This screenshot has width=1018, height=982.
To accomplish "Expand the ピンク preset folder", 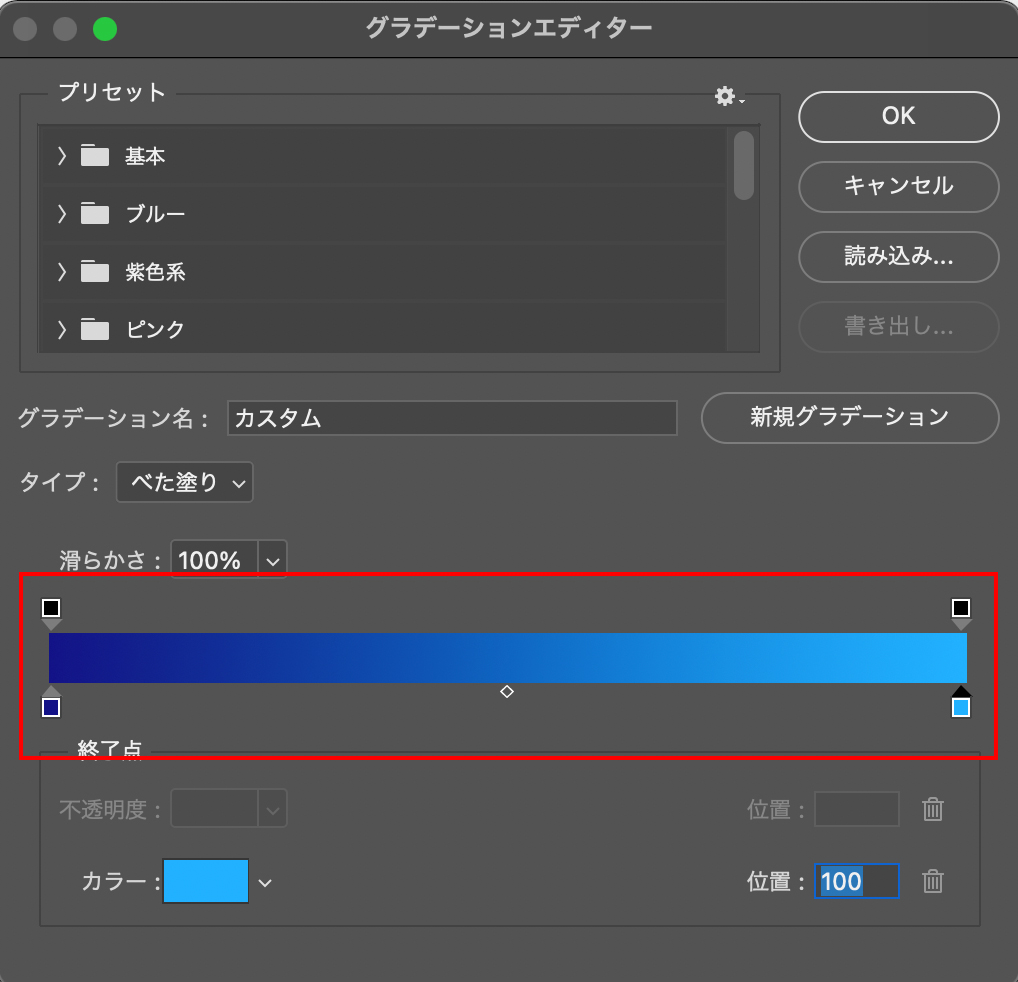I will click(x=62, y=329).
